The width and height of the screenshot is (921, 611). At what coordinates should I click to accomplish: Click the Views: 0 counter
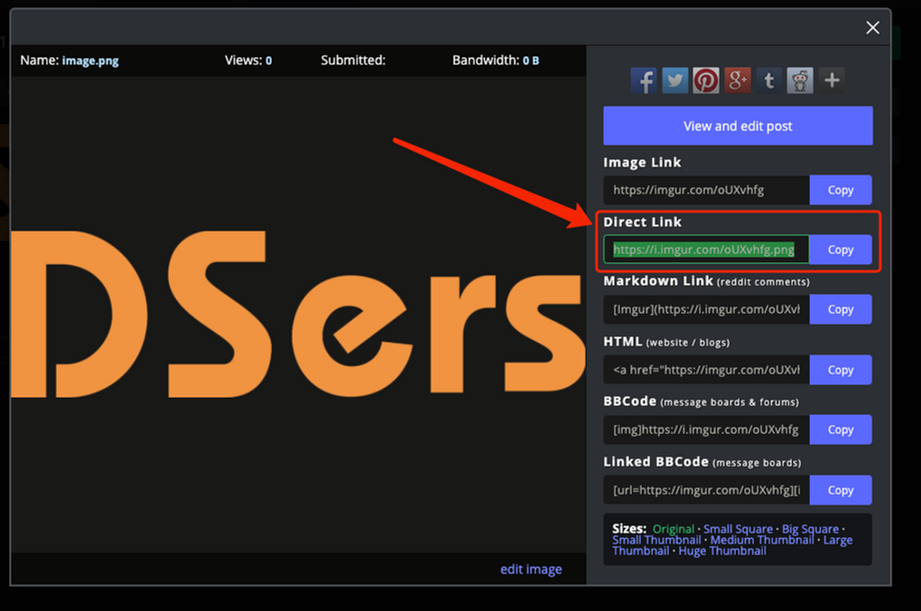[x=248, y=60]
